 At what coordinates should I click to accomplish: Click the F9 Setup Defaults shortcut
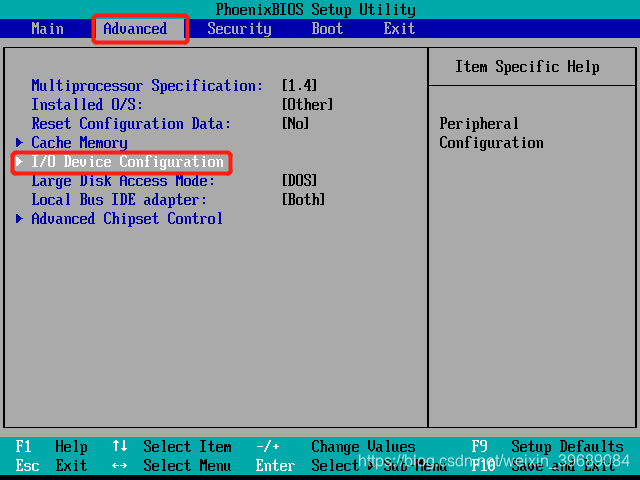(x=547, y=447)
